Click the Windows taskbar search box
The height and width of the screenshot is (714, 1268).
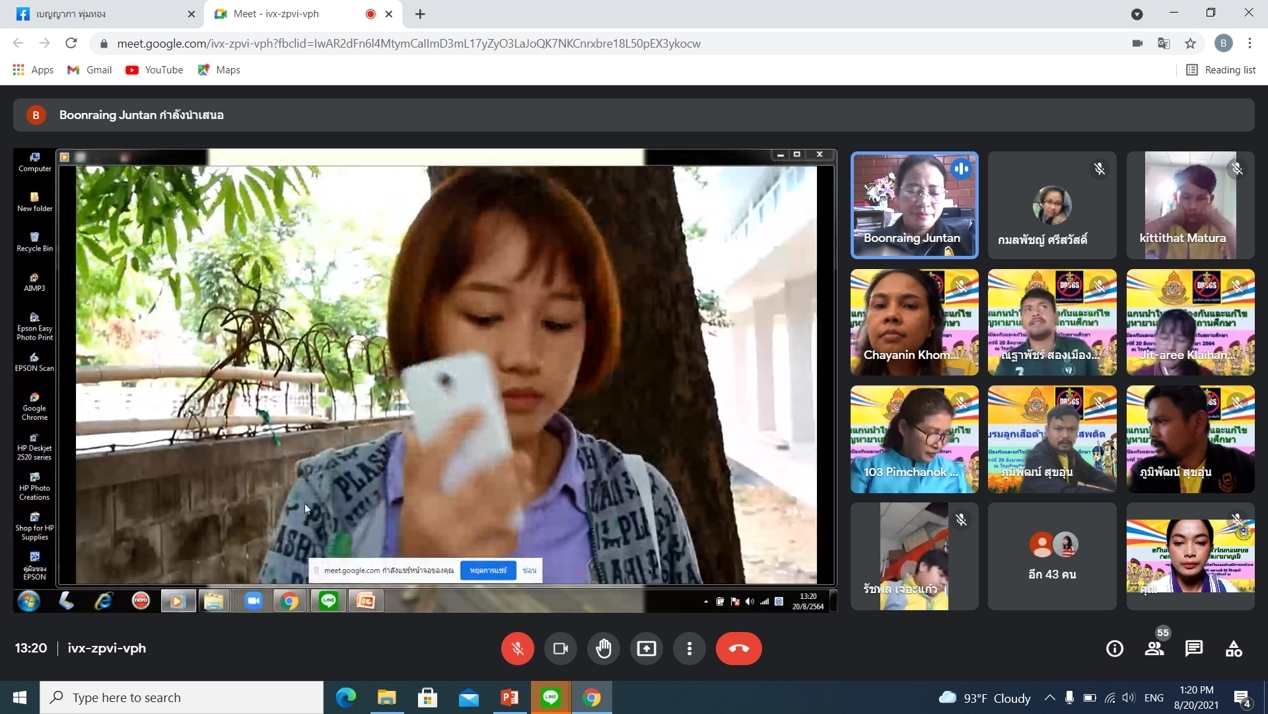click(x=182, y=697)
